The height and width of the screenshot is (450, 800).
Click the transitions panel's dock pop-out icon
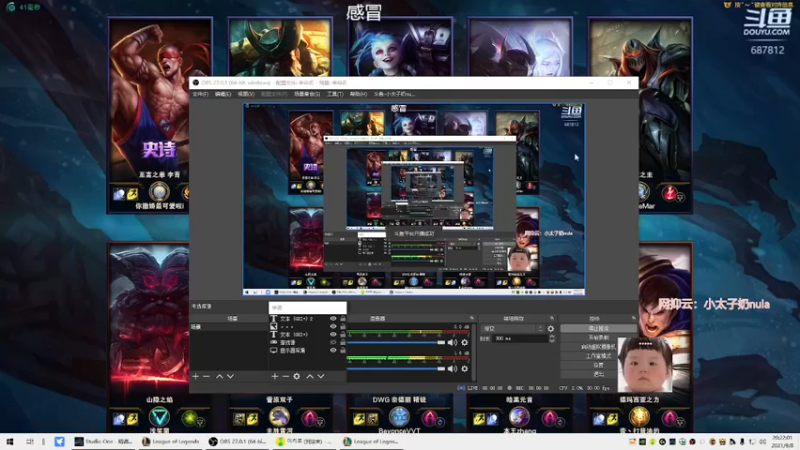point(552,318)
